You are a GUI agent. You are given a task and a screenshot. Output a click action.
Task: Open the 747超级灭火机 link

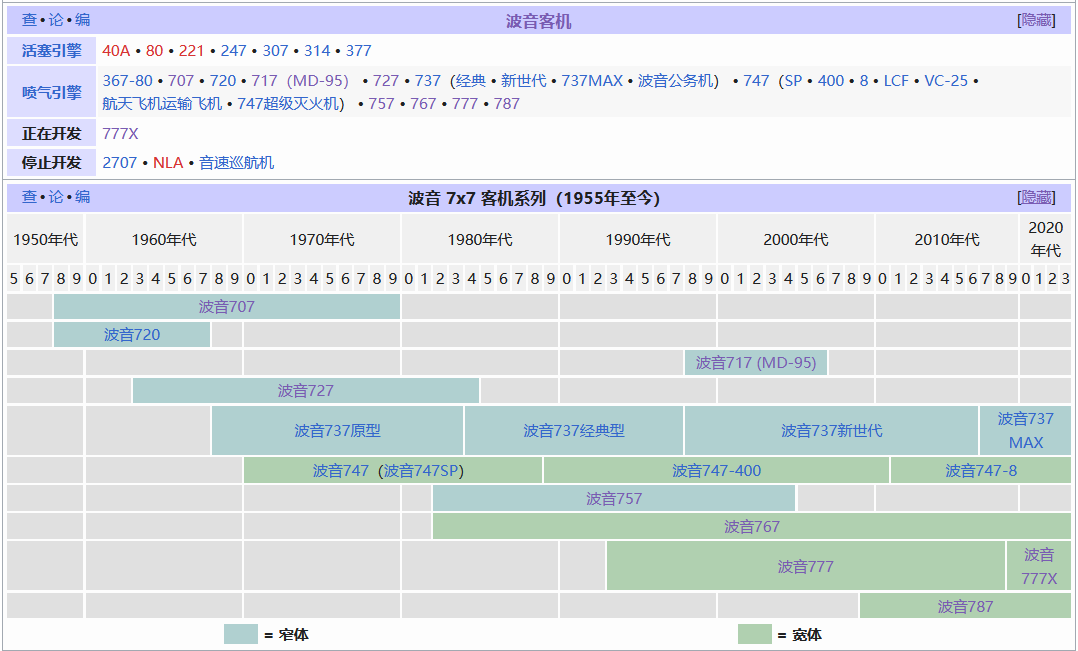click(288, 104)
